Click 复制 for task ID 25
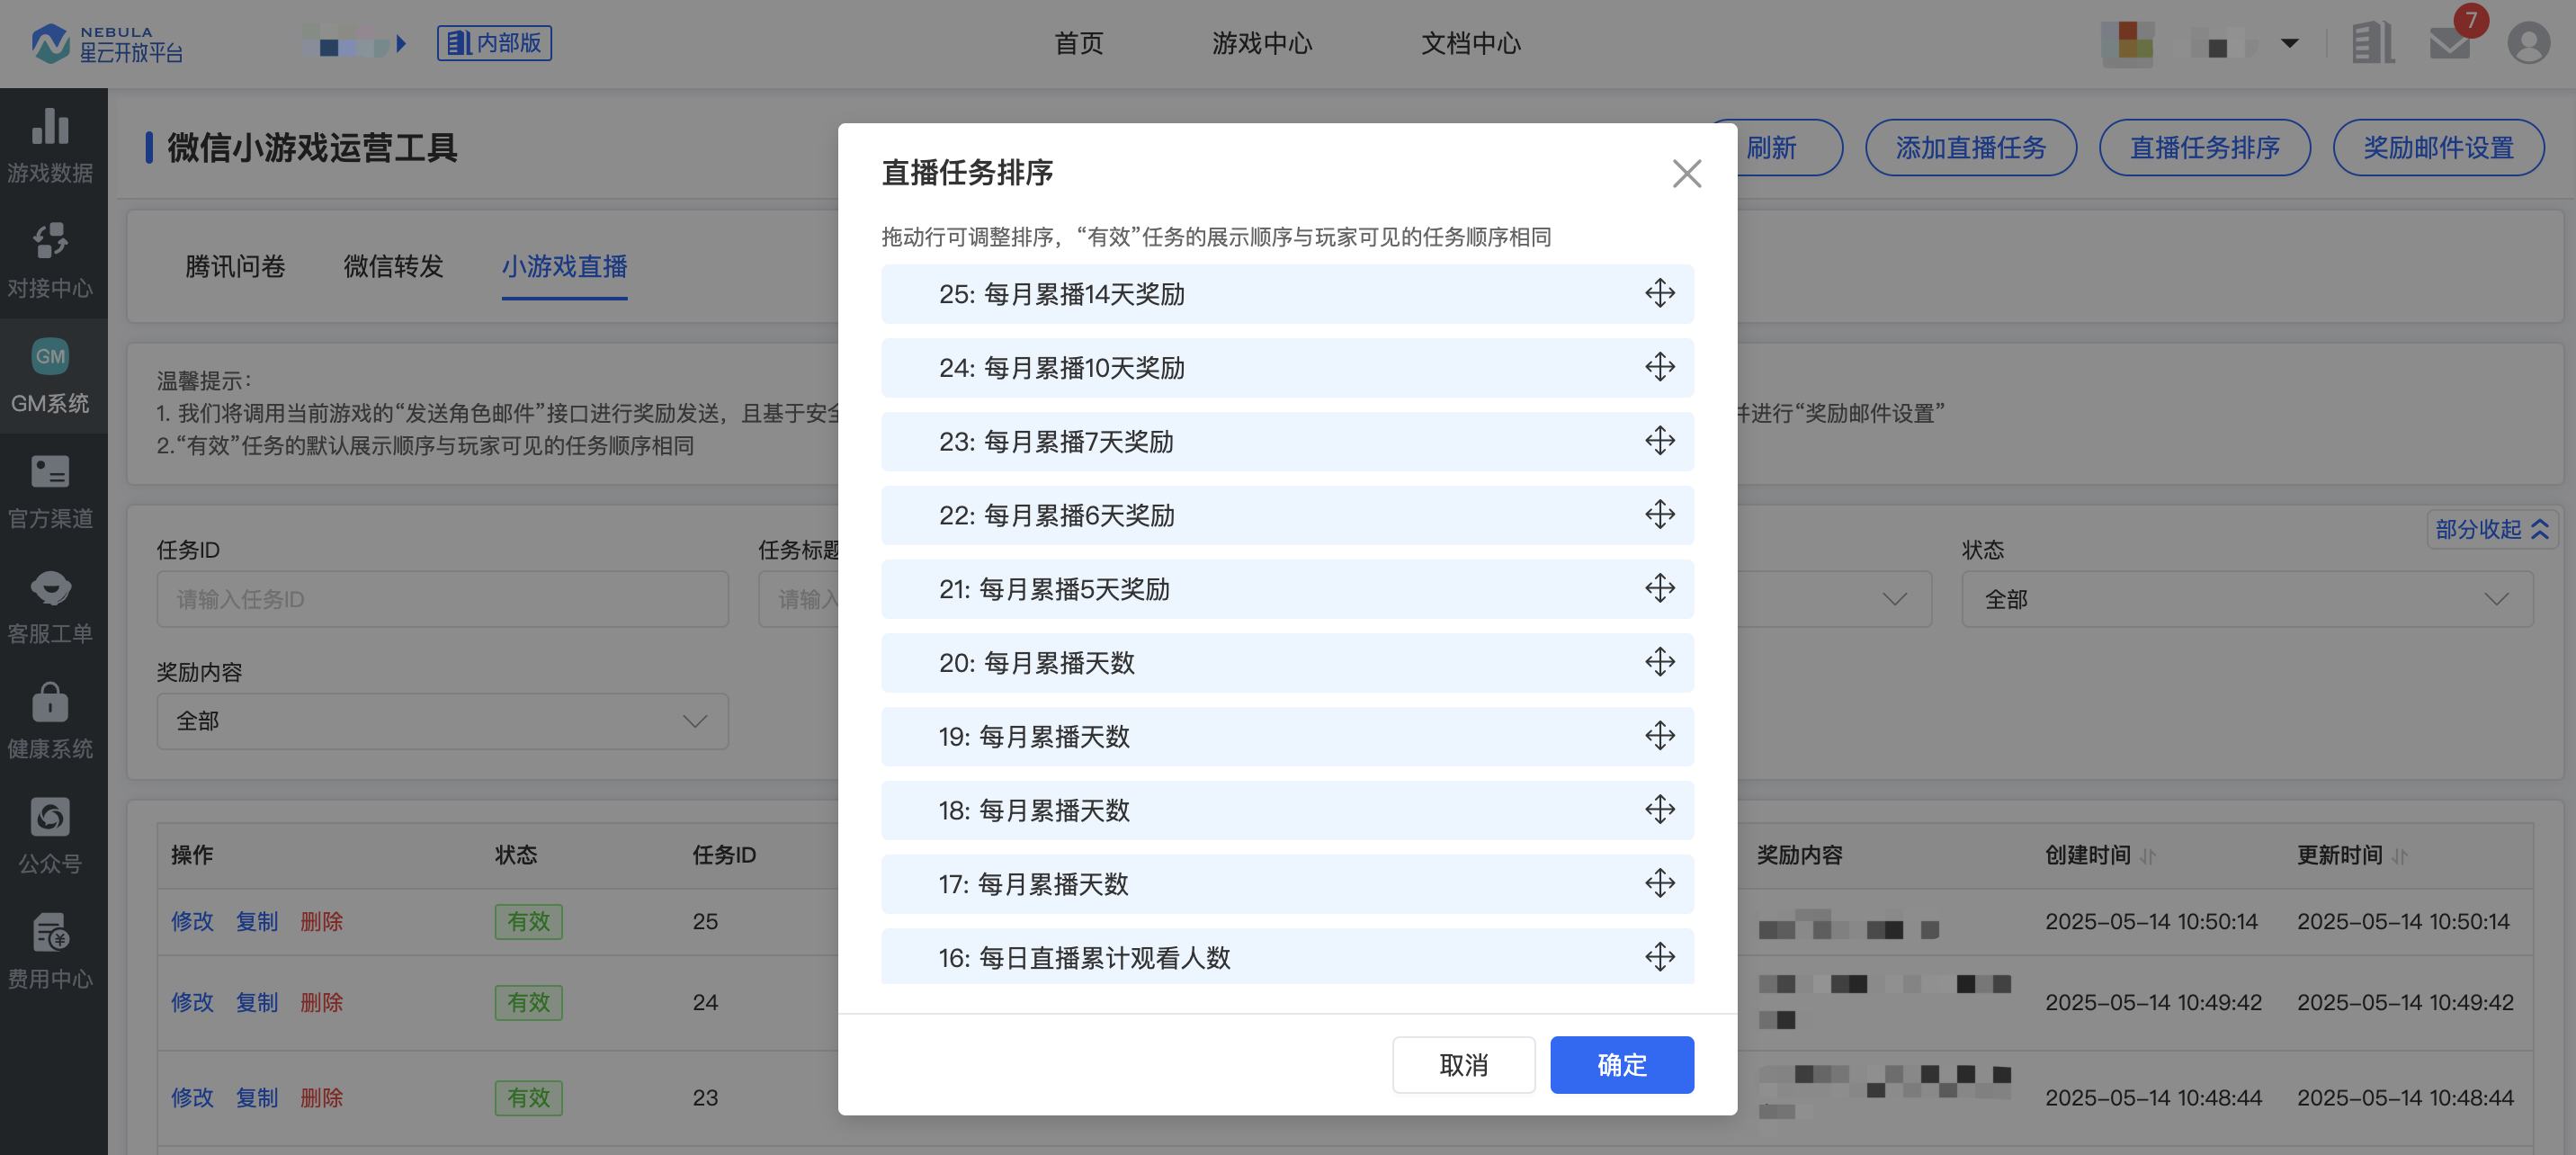This screenshot has height=1155, width=2576. pyautogui.click(x=257, y=921)
